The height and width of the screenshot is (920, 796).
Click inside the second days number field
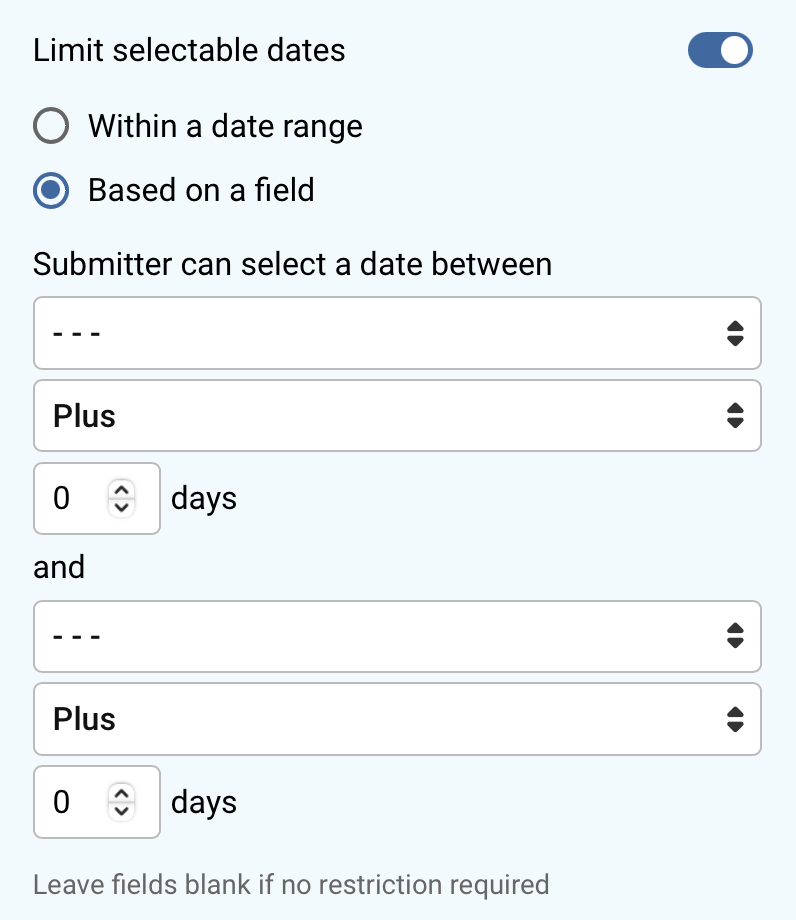coord(70,802)
